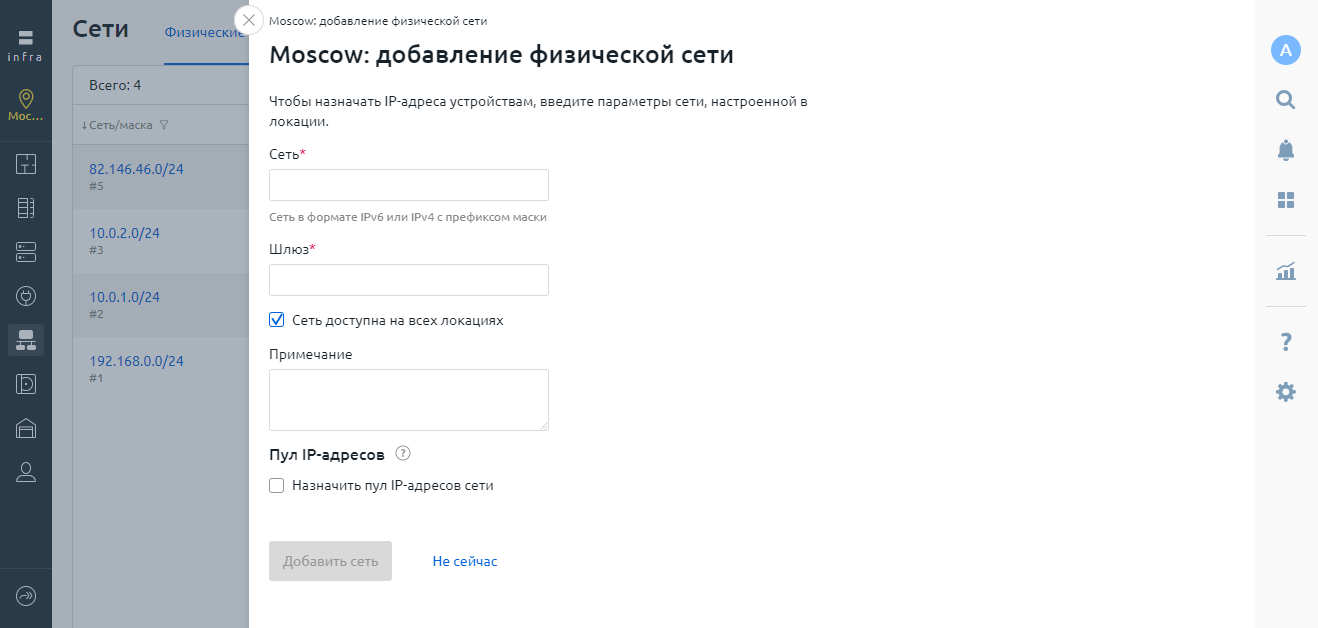Open the search magnifier icon
The image size is (1318, 628).
pyautogui.click(x=1286, y=99)
